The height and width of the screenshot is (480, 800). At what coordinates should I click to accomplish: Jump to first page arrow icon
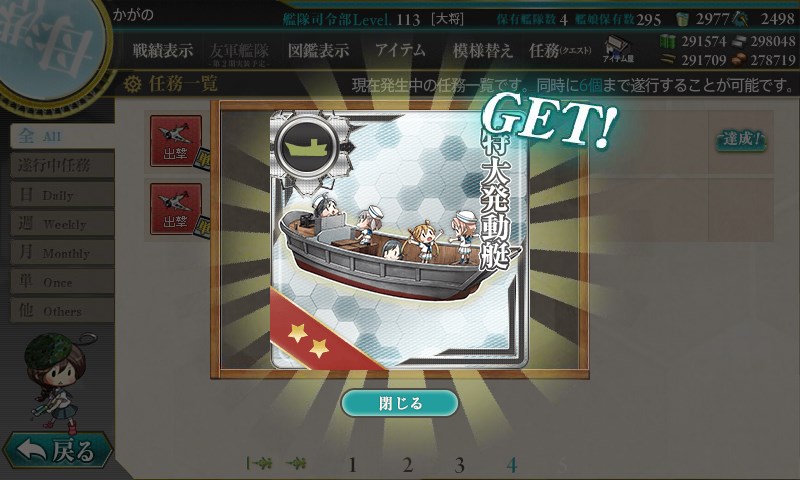point(259,464)
